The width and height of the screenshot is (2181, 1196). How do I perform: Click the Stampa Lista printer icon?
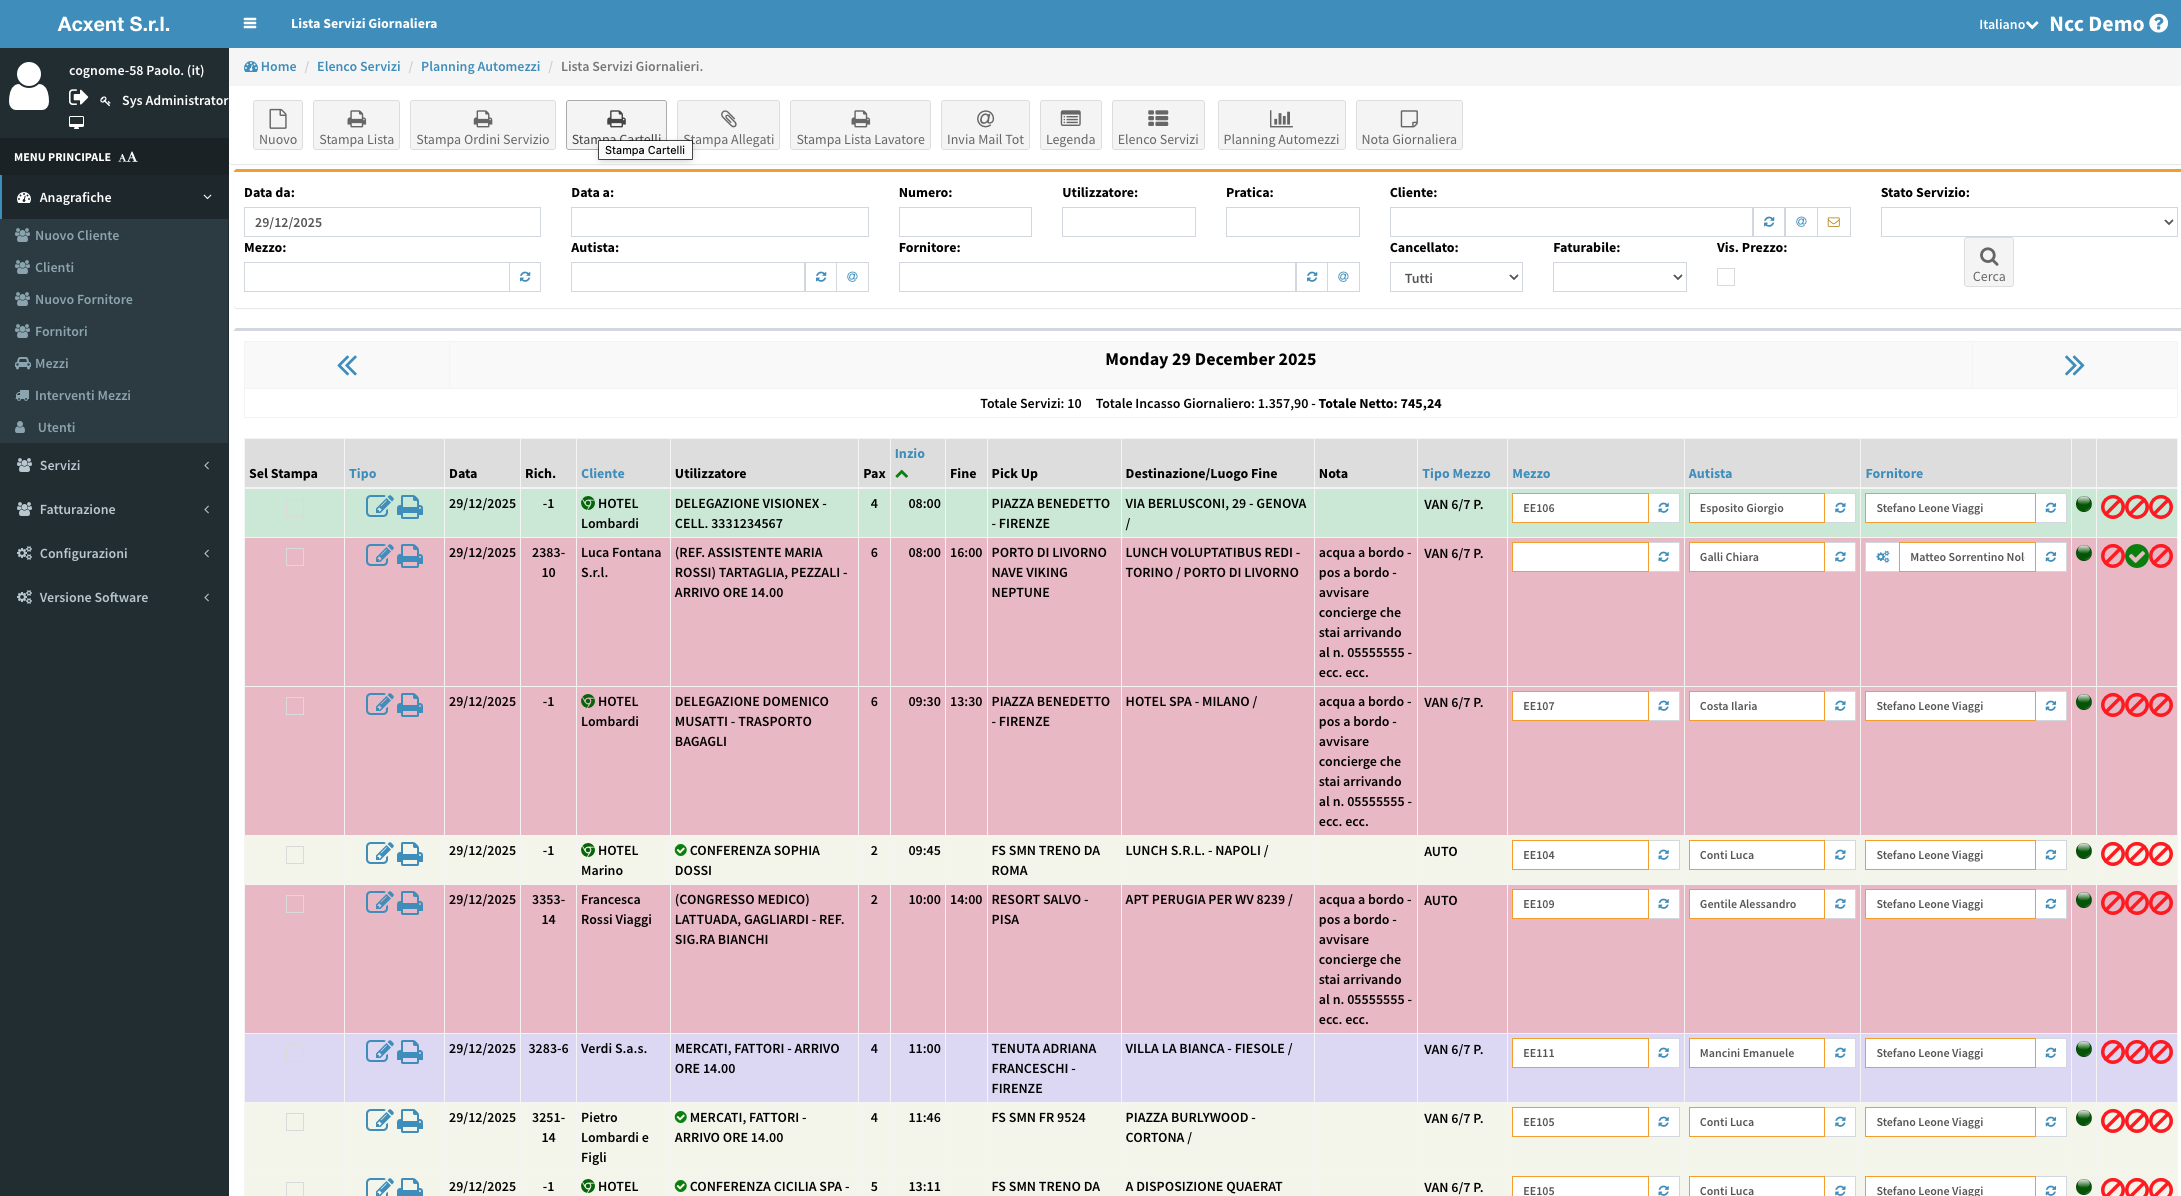point(356,119)
